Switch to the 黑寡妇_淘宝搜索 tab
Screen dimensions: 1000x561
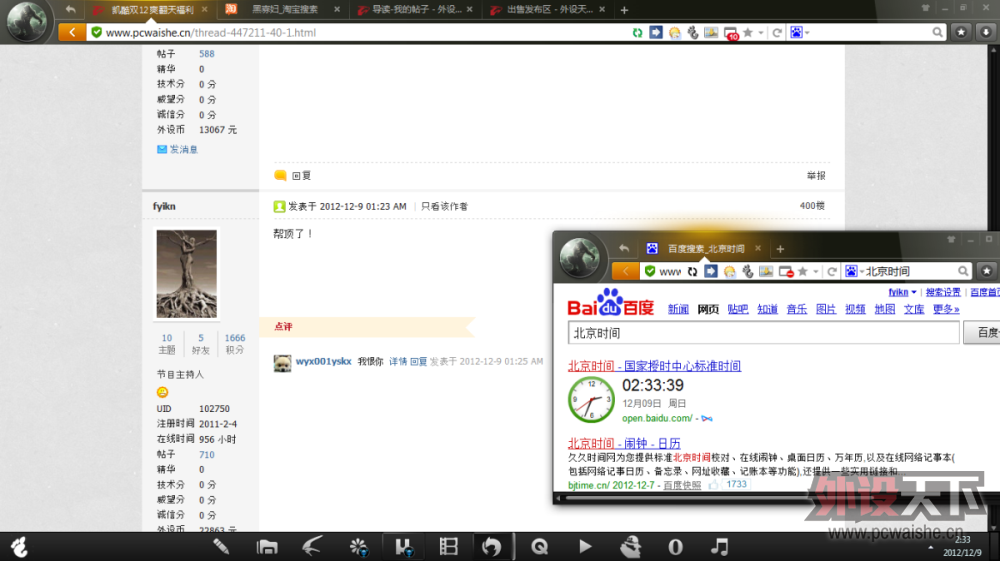point(284,10)
